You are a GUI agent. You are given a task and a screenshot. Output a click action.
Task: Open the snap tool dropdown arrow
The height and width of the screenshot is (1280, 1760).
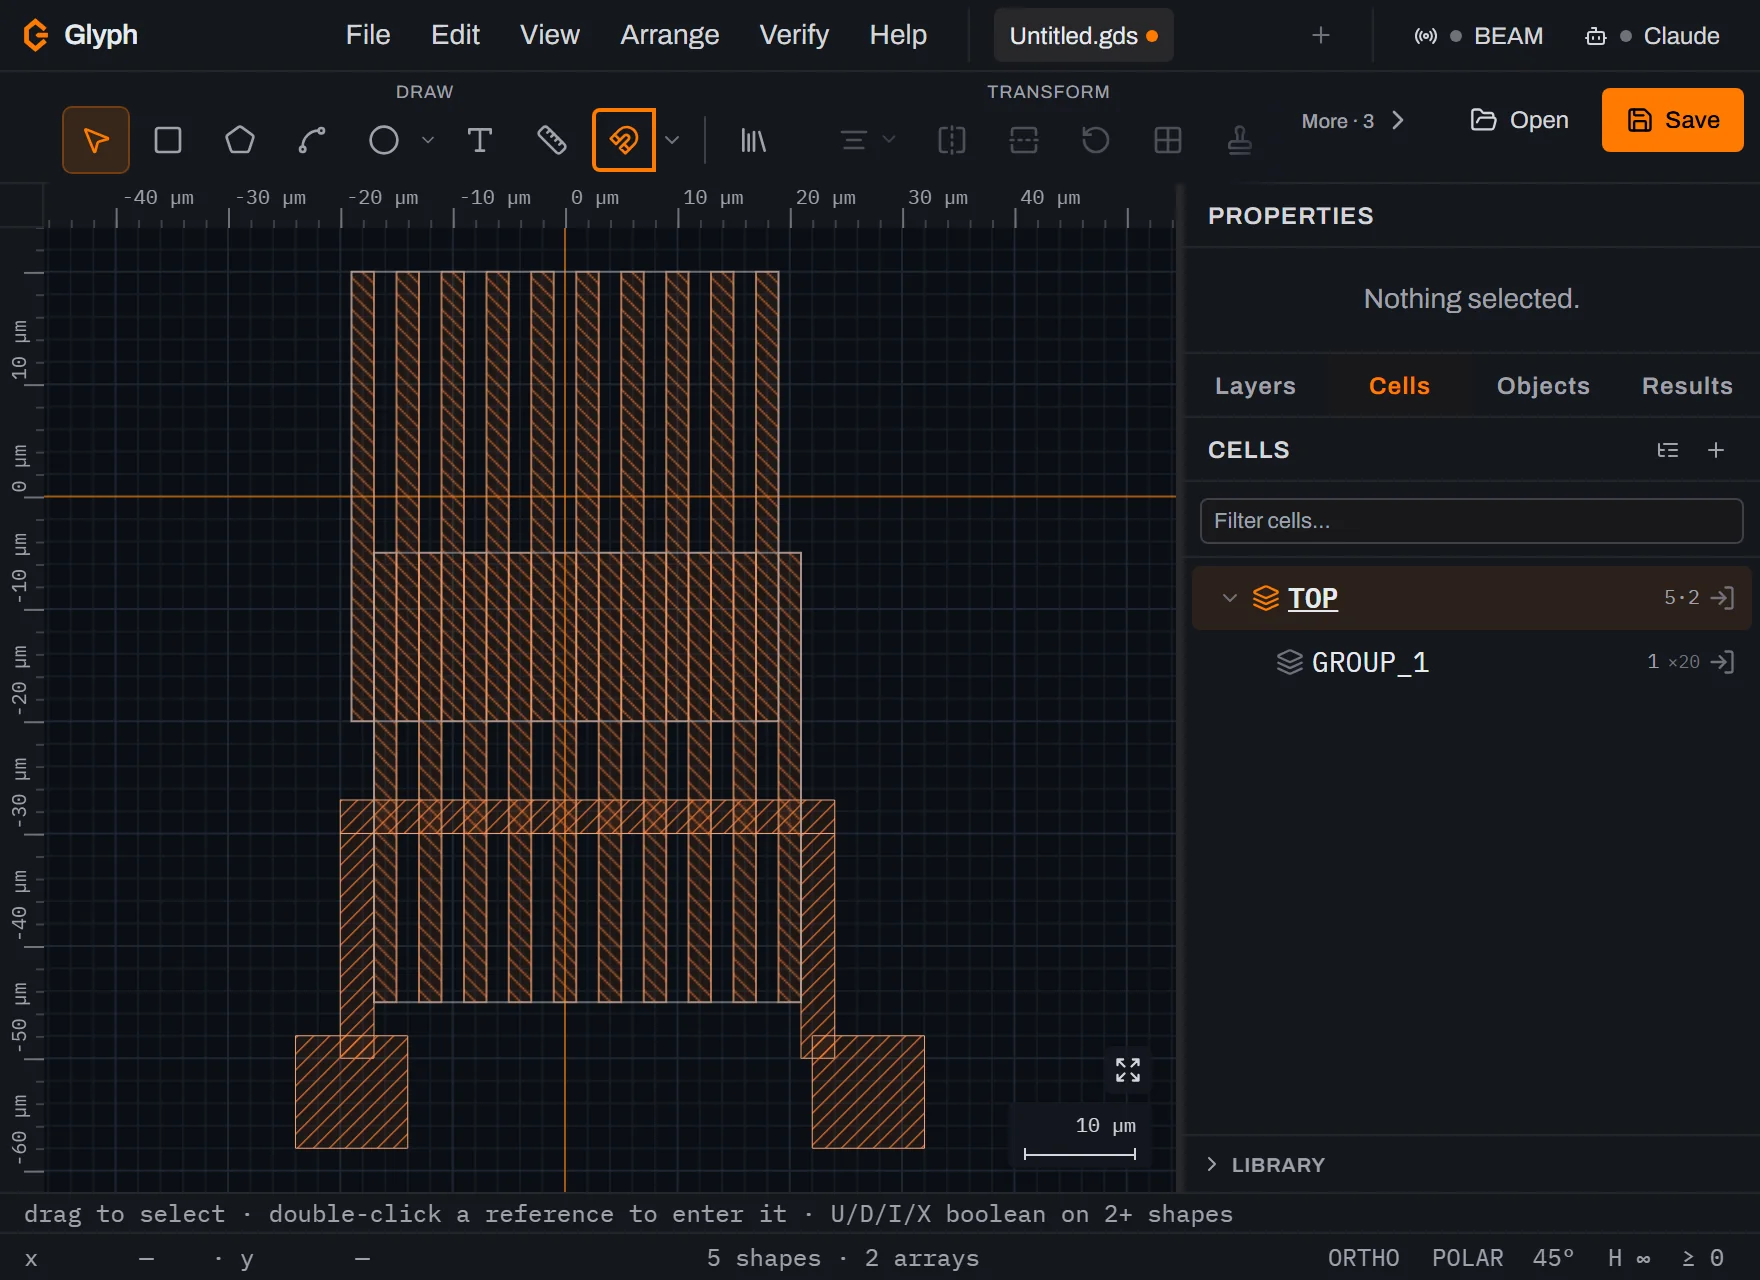[x=672, y=140]
